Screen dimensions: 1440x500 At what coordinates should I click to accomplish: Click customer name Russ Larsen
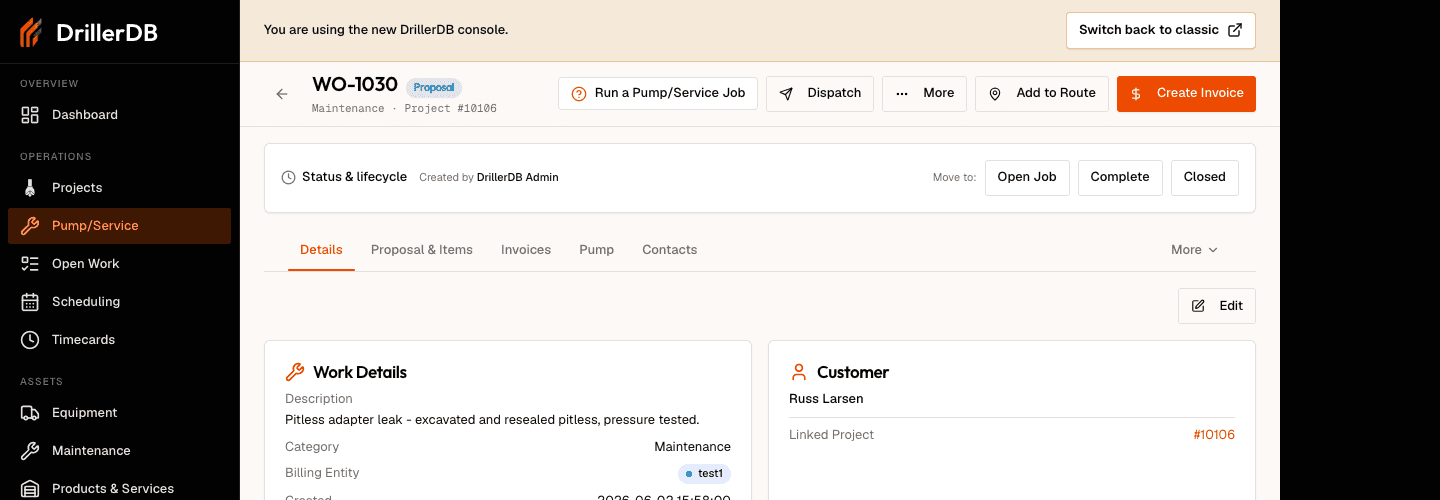(x=826, y=399)
